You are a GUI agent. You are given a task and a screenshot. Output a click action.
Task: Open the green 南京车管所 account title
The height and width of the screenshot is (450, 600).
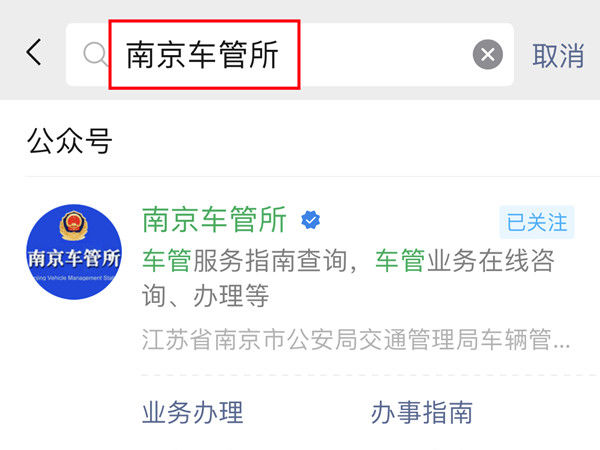coord(214,220)
